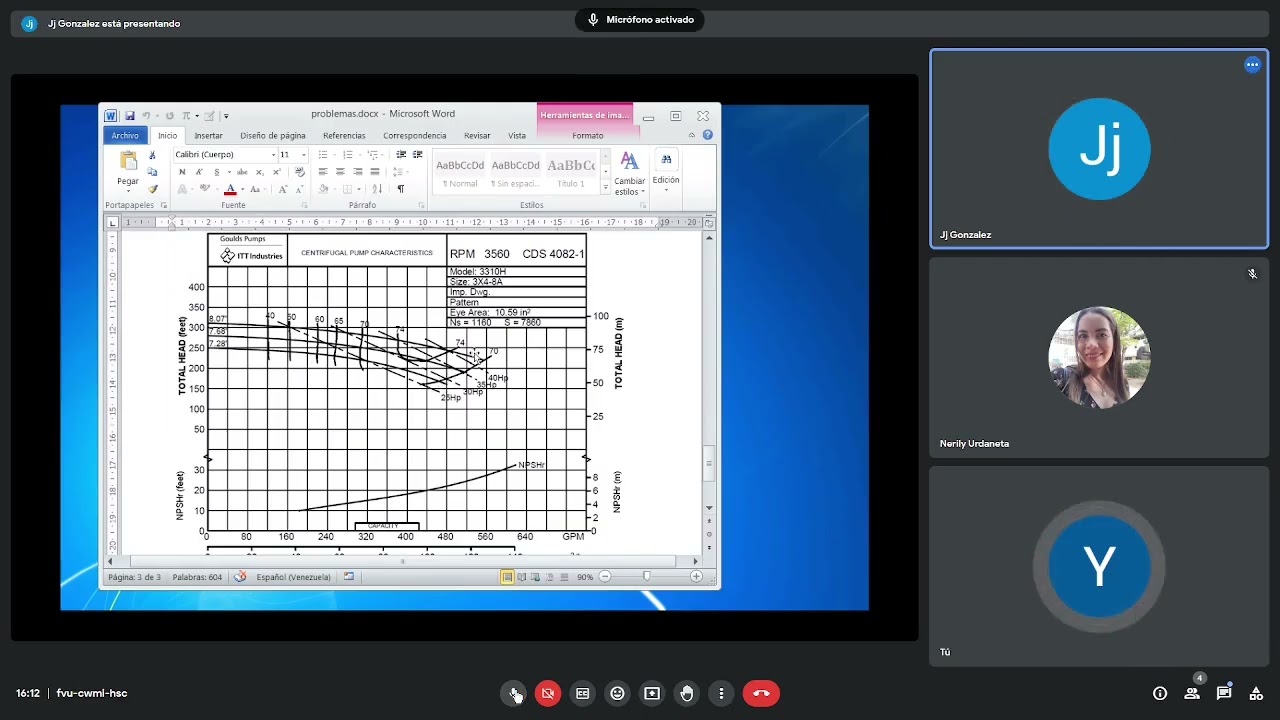Click the spelling check icon in the status bar
Image resolution: width=1280 pixels, height=720 pixels.
click(240, 577)
